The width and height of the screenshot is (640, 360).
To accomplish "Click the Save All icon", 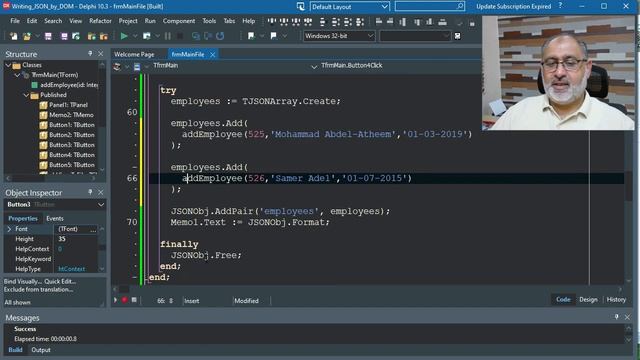I will point(64,36).
